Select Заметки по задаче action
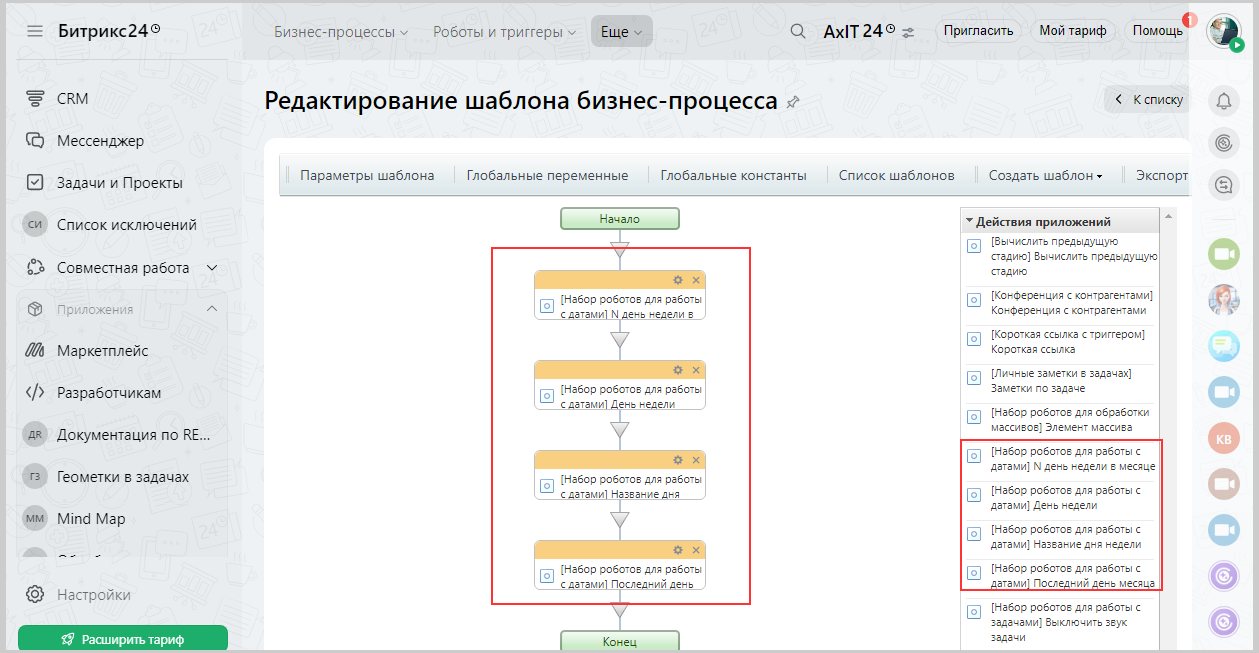Image resolution: width=1259 pixels, height=653 pixels. 1061,380
